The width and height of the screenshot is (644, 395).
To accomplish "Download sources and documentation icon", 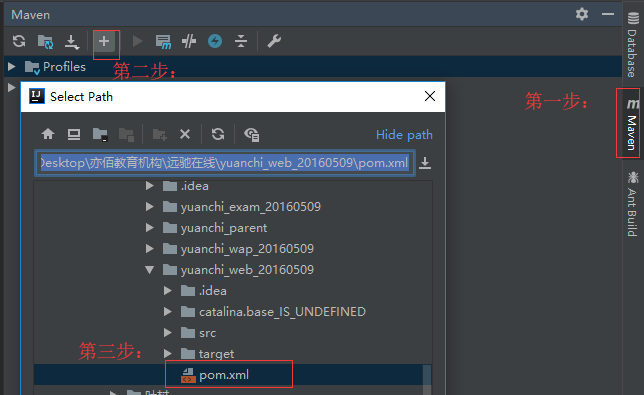I will click(x=72, y=42).
